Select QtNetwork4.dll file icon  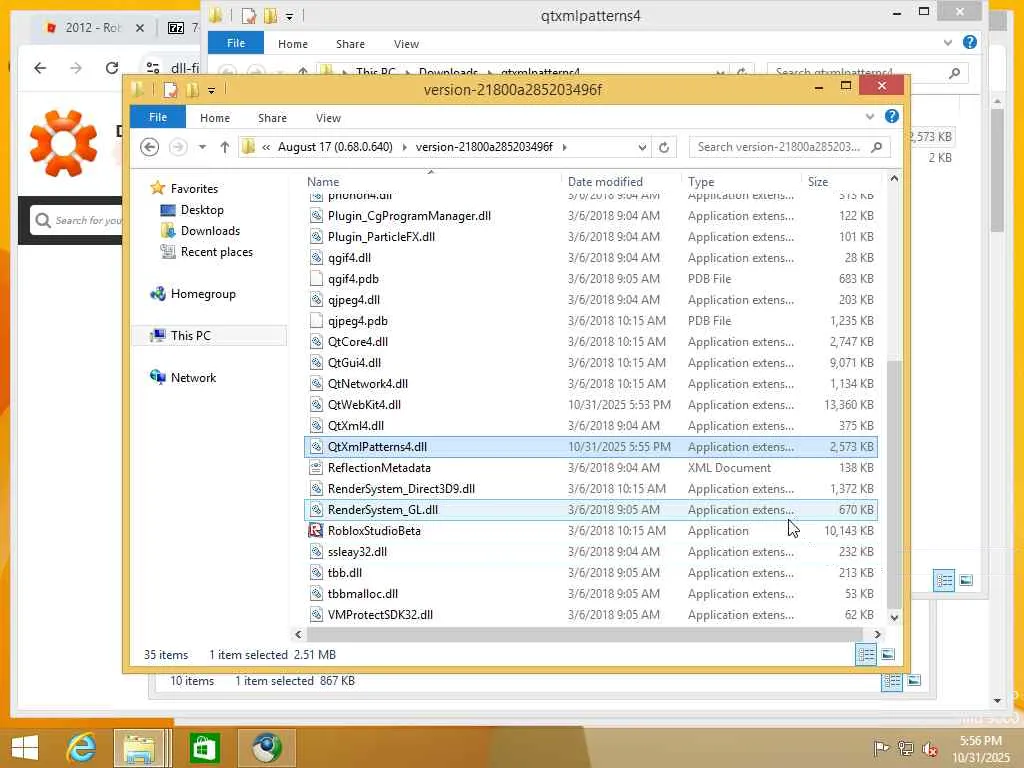click(x=316, y=384)
